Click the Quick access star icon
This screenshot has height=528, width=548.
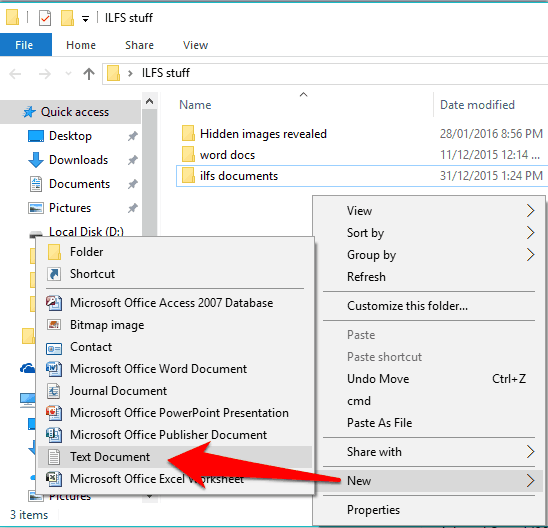pyautogui.click(x=29, y=112)
